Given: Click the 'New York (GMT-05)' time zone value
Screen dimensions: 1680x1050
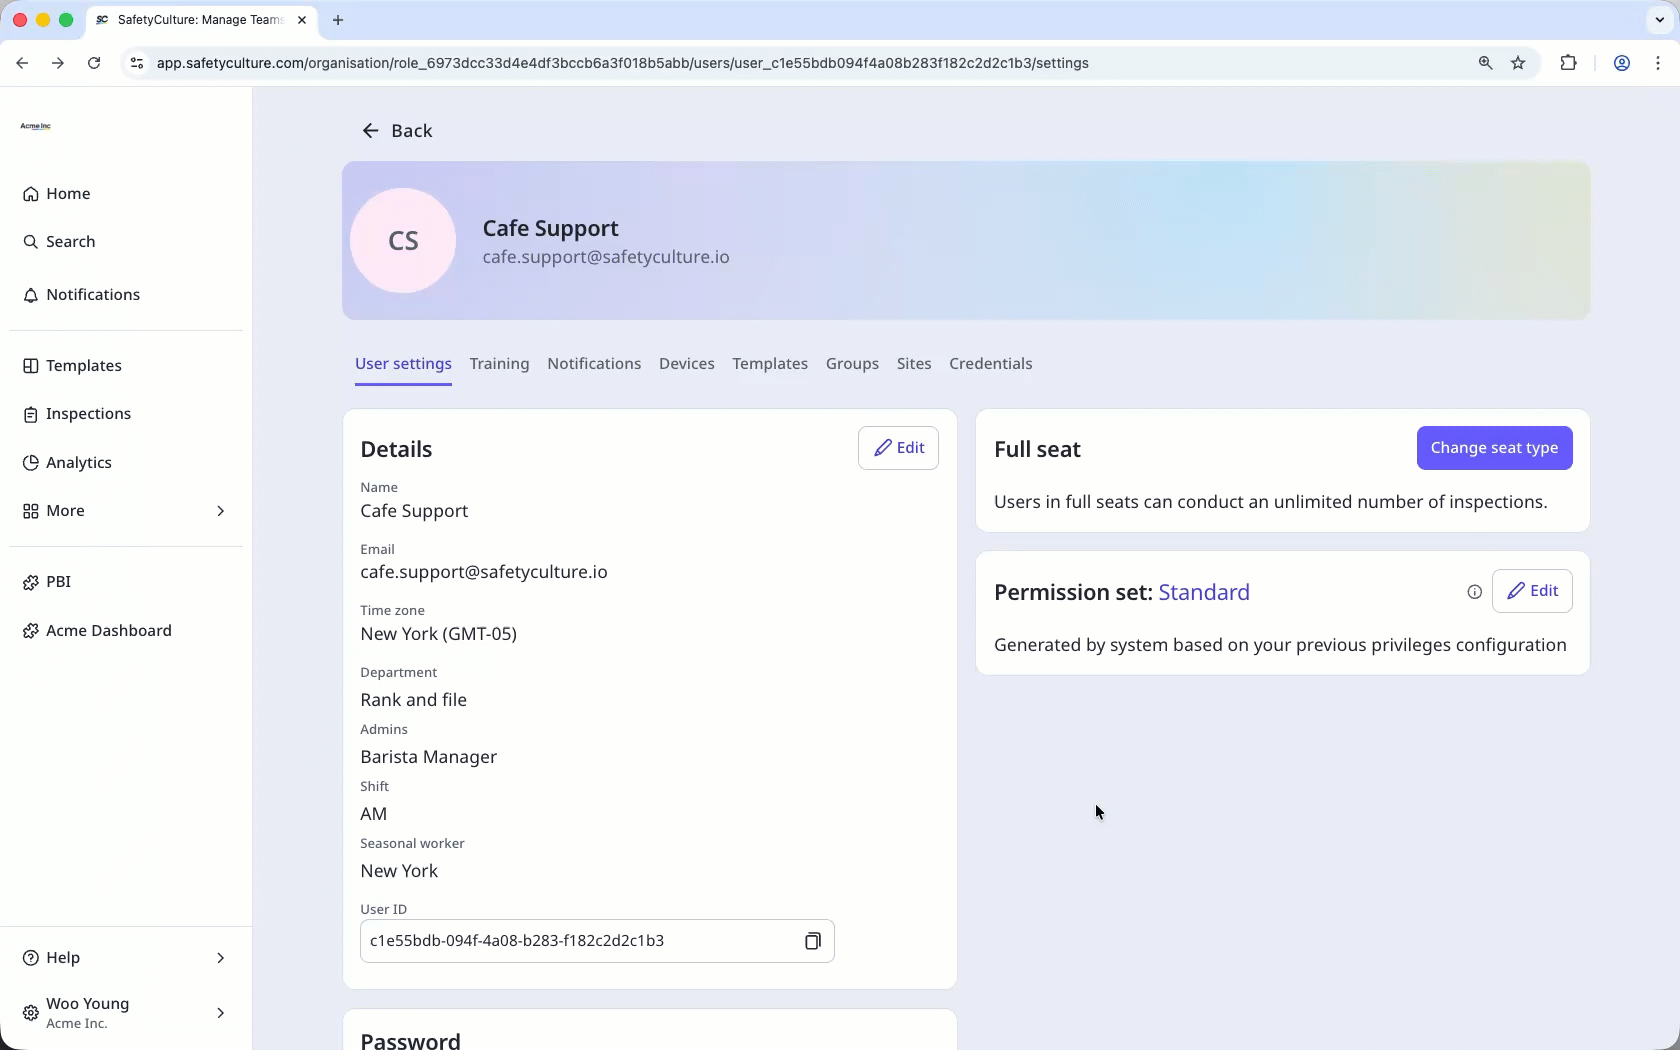Looking at the screenshot, I should click(438, 634).
